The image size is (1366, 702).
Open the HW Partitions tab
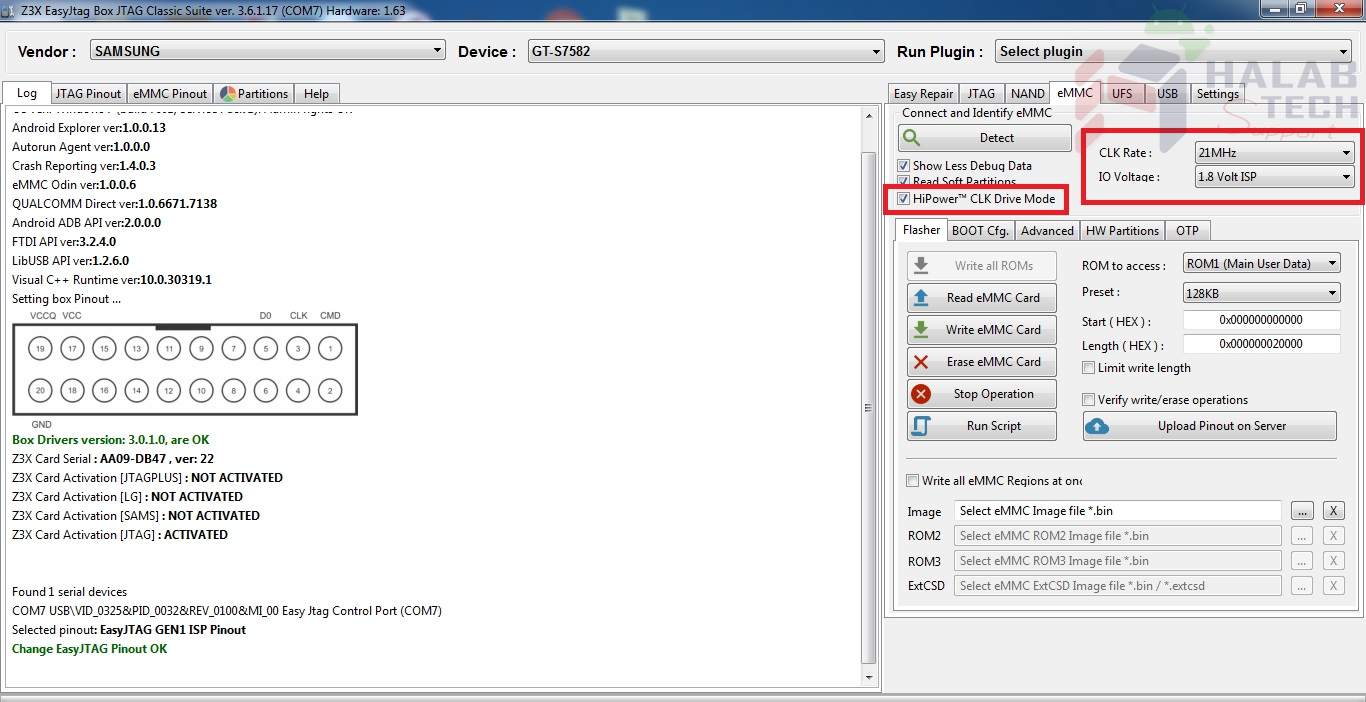(x=1122, y=231)
